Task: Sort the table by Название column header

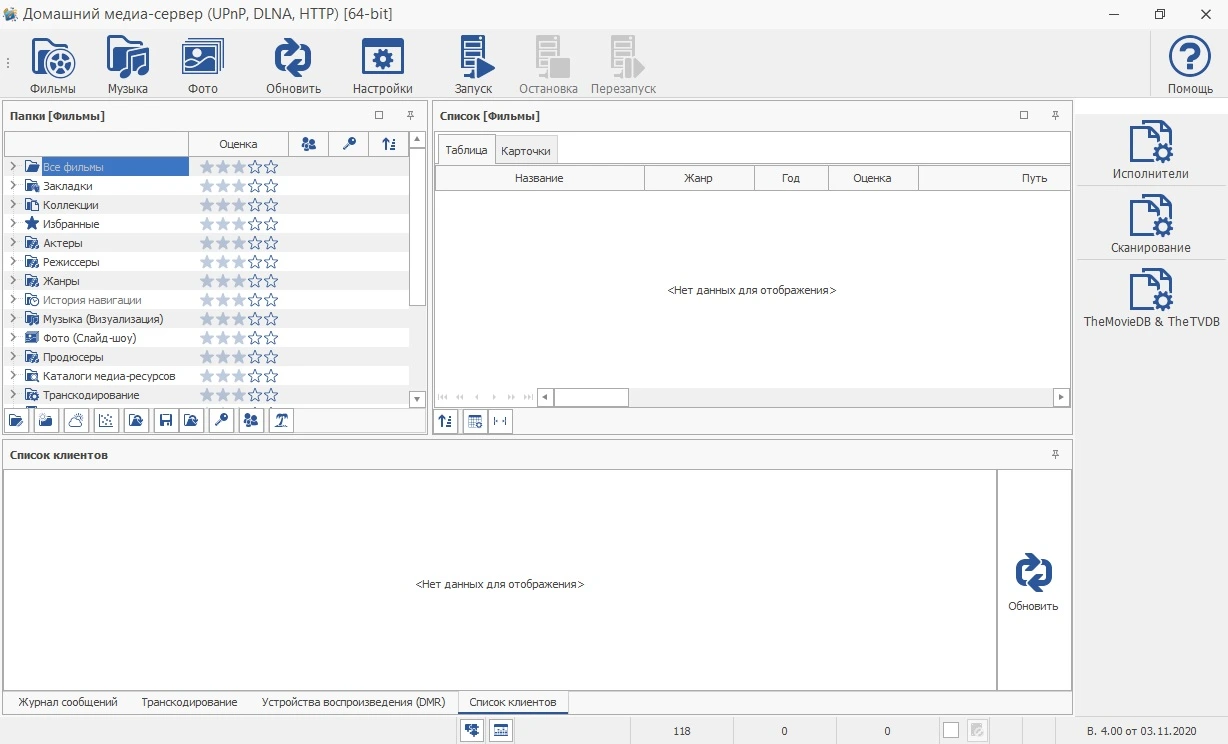Action: click(539, 178)
